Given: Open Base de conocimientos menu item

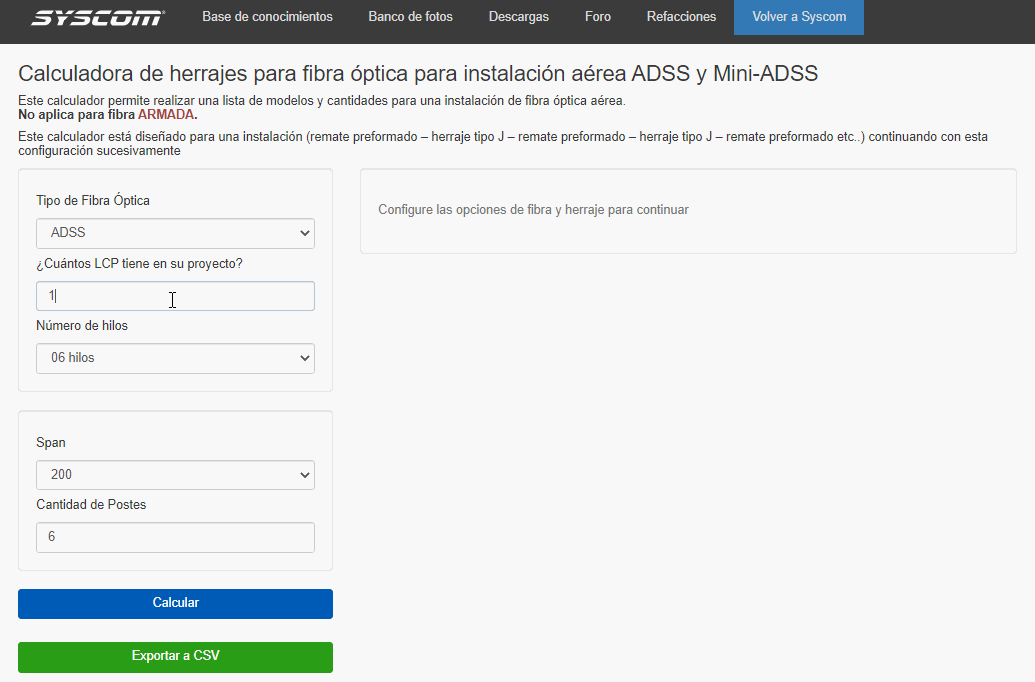Looking at the screenshot, I should (x=267, y=17).
